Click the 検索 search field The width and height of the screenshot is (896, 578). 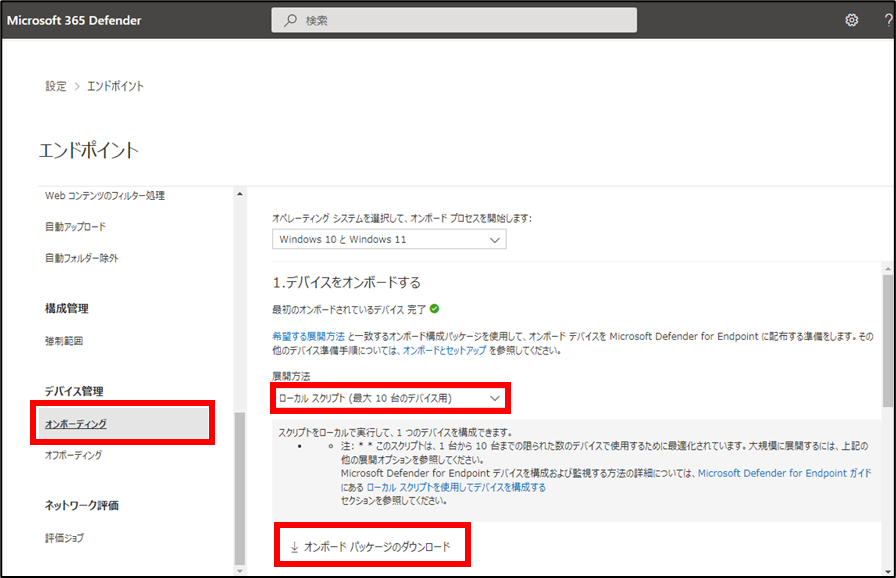454,21
